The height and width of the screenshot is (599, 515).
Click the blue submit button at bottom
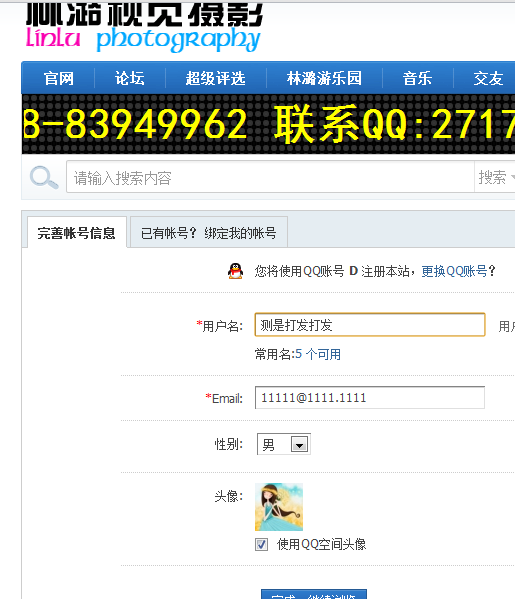pyautogui.click(x=314, y=594)
